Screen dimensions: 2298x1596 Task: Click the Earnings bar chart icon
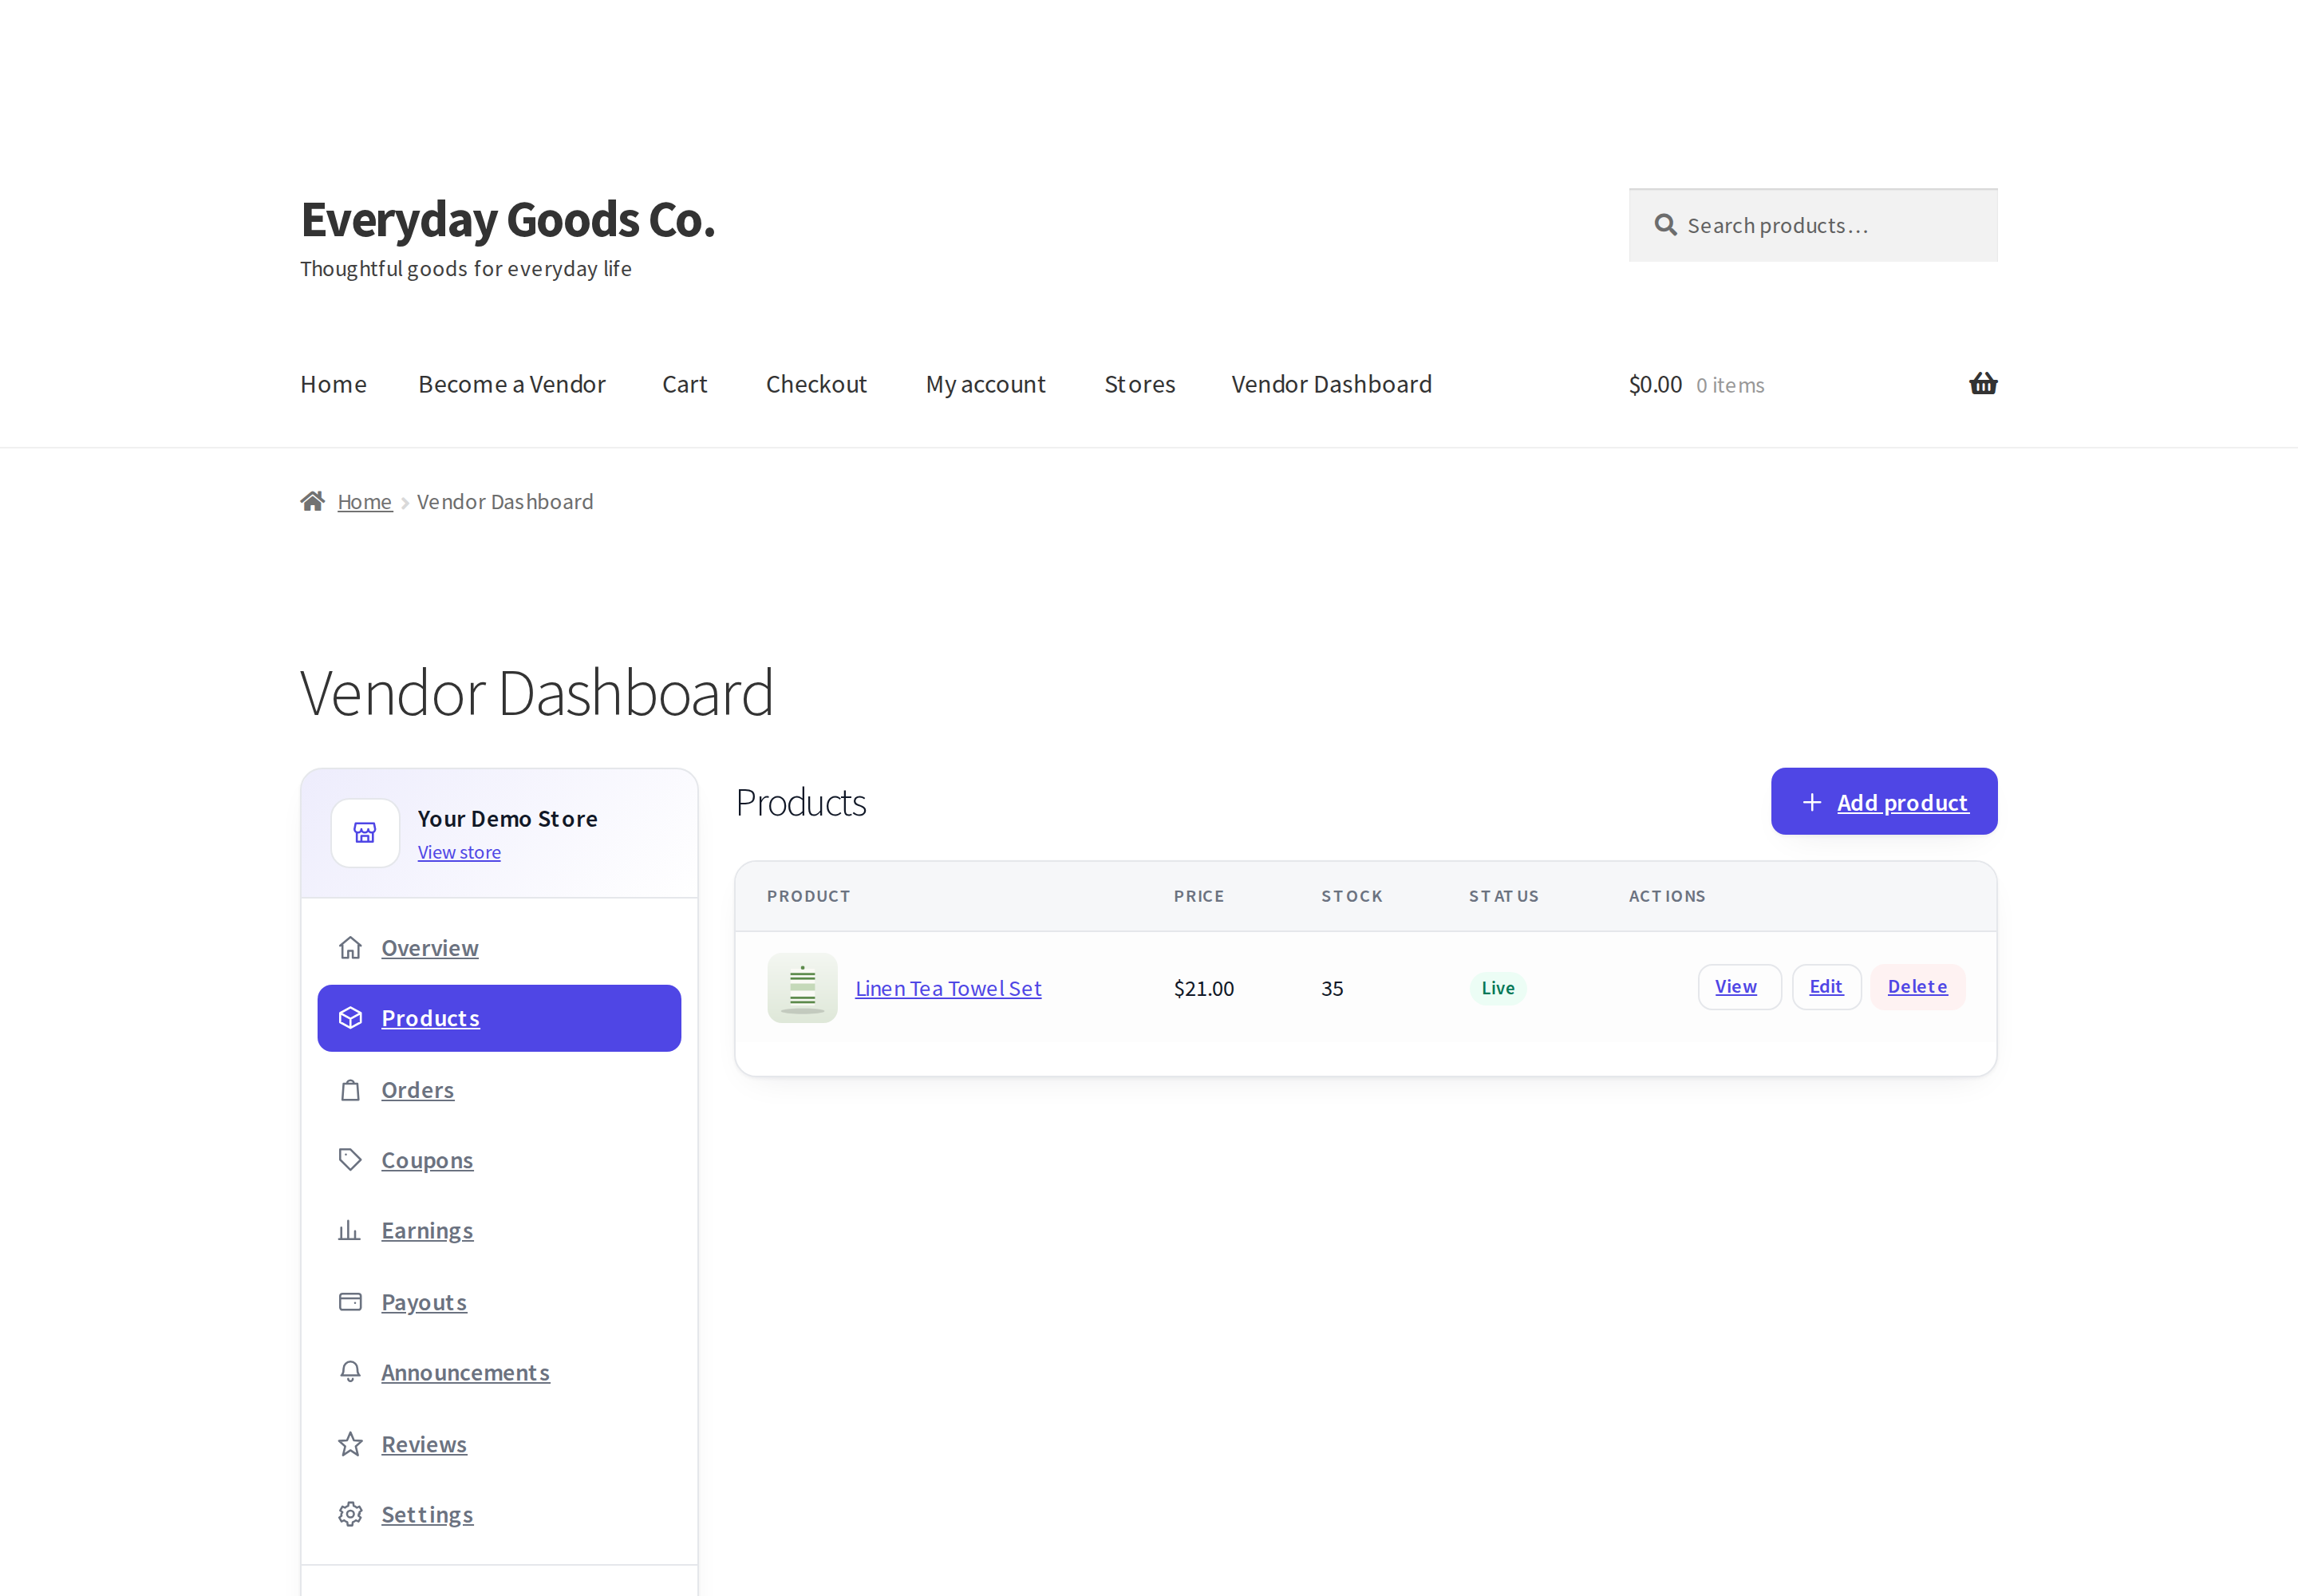coord(350,1230)
